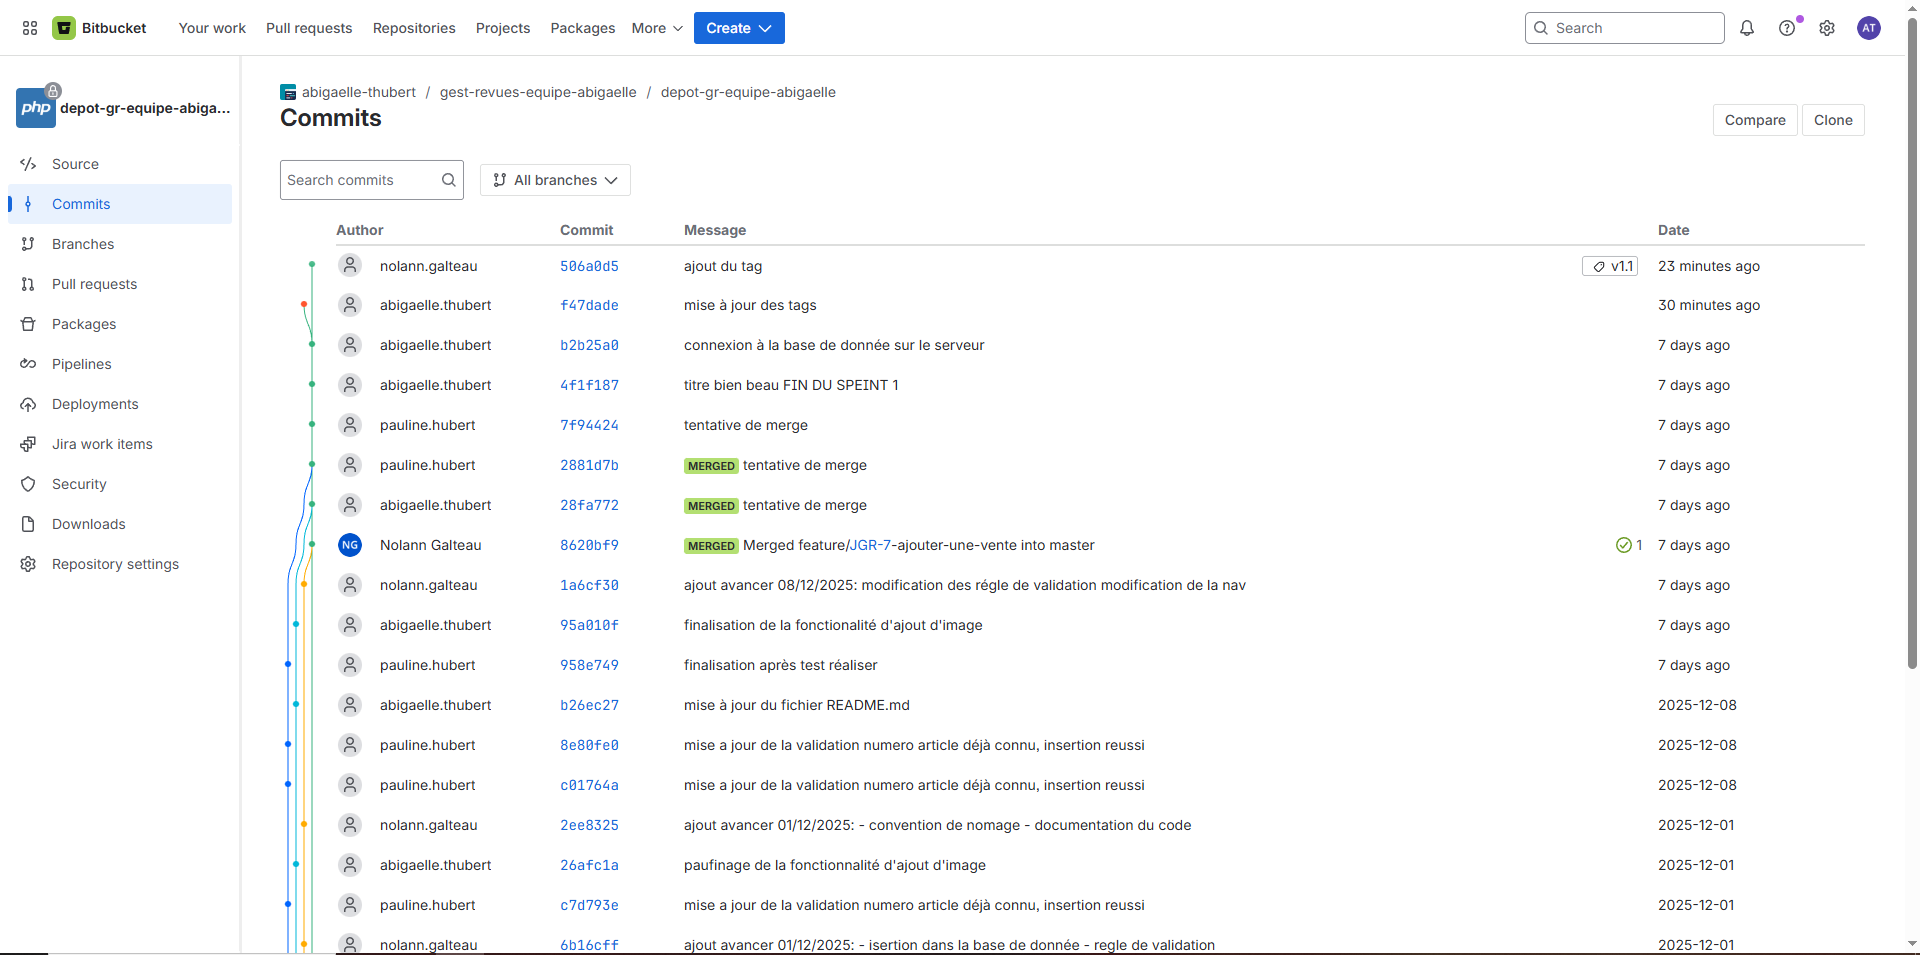Screen dimensions: 1920x955
Task: Open commit hash b26ec27
Action: 589,705
